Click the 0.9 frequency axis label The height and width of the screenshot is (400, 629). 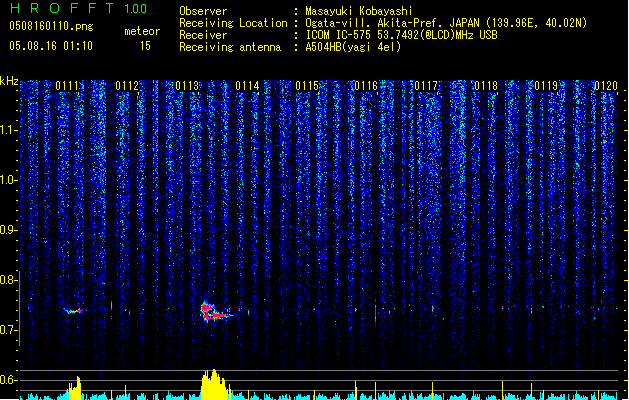coord(9,230)
